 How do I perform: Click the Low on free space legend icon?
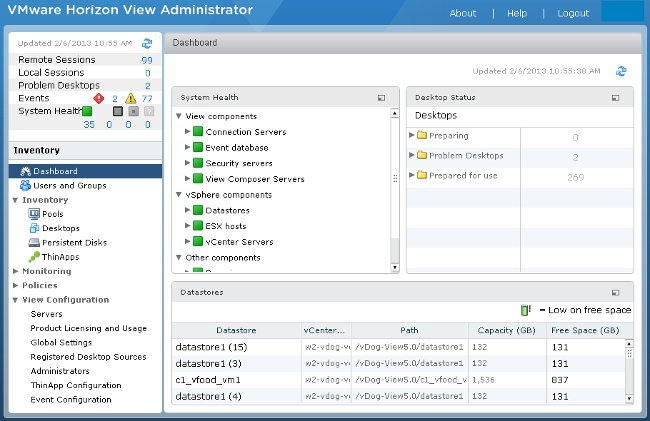(x=526, y=310)
